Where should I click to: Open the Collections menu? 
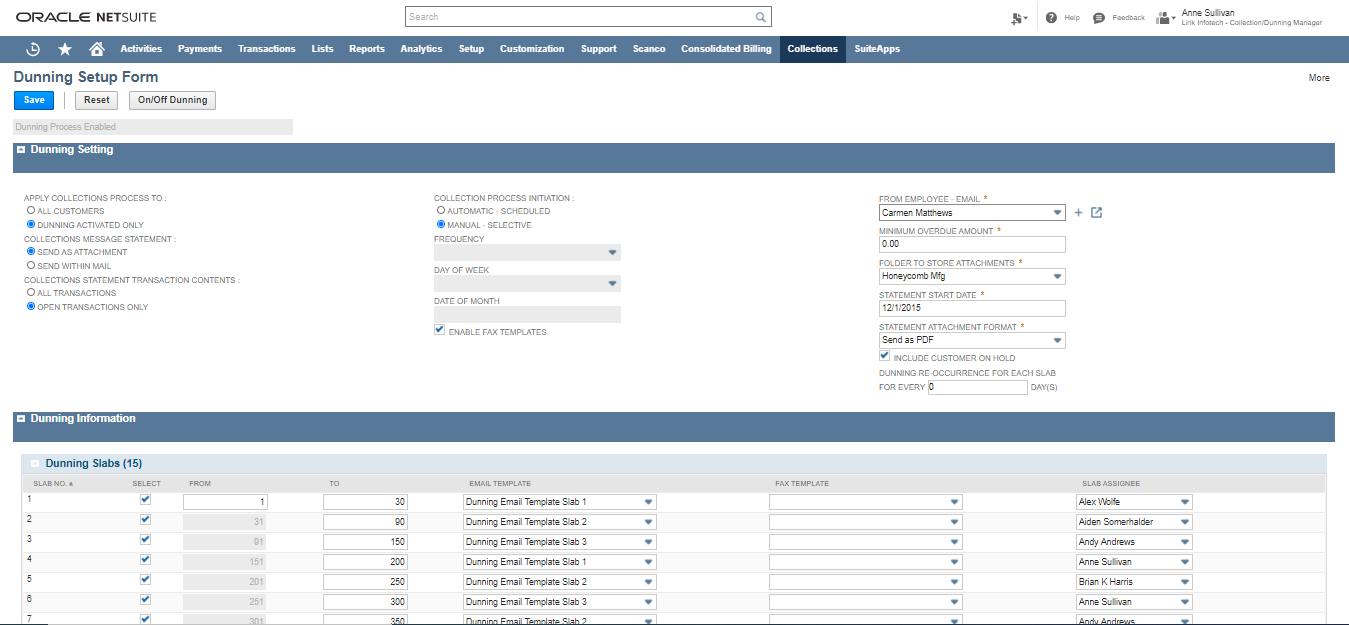coord(812,49)
